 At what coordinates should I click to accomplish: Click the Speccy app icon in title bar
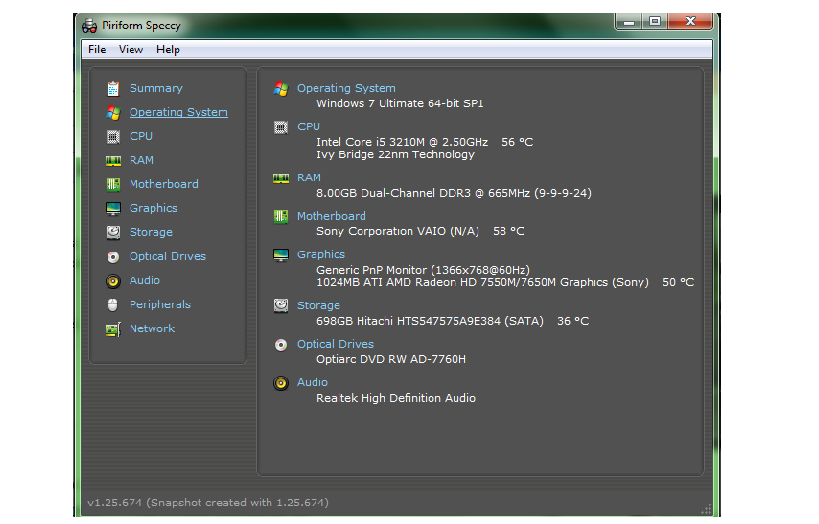(89, 26)
